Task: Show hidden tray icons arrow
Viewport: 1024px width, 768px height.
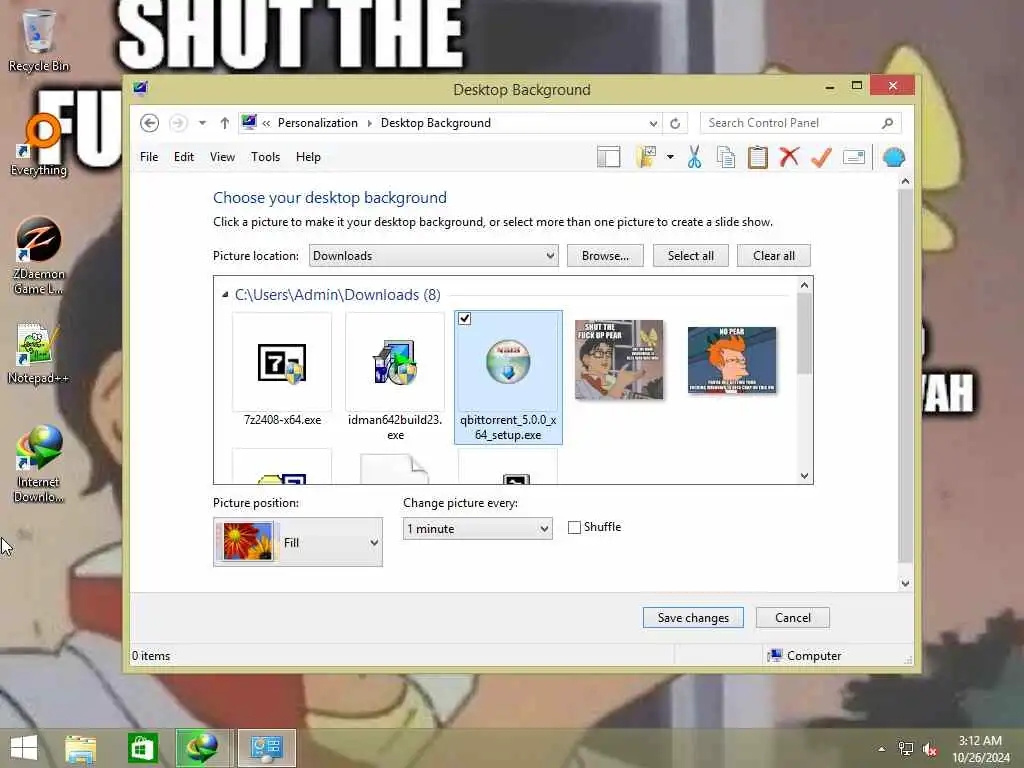Action: coord(881,749)
